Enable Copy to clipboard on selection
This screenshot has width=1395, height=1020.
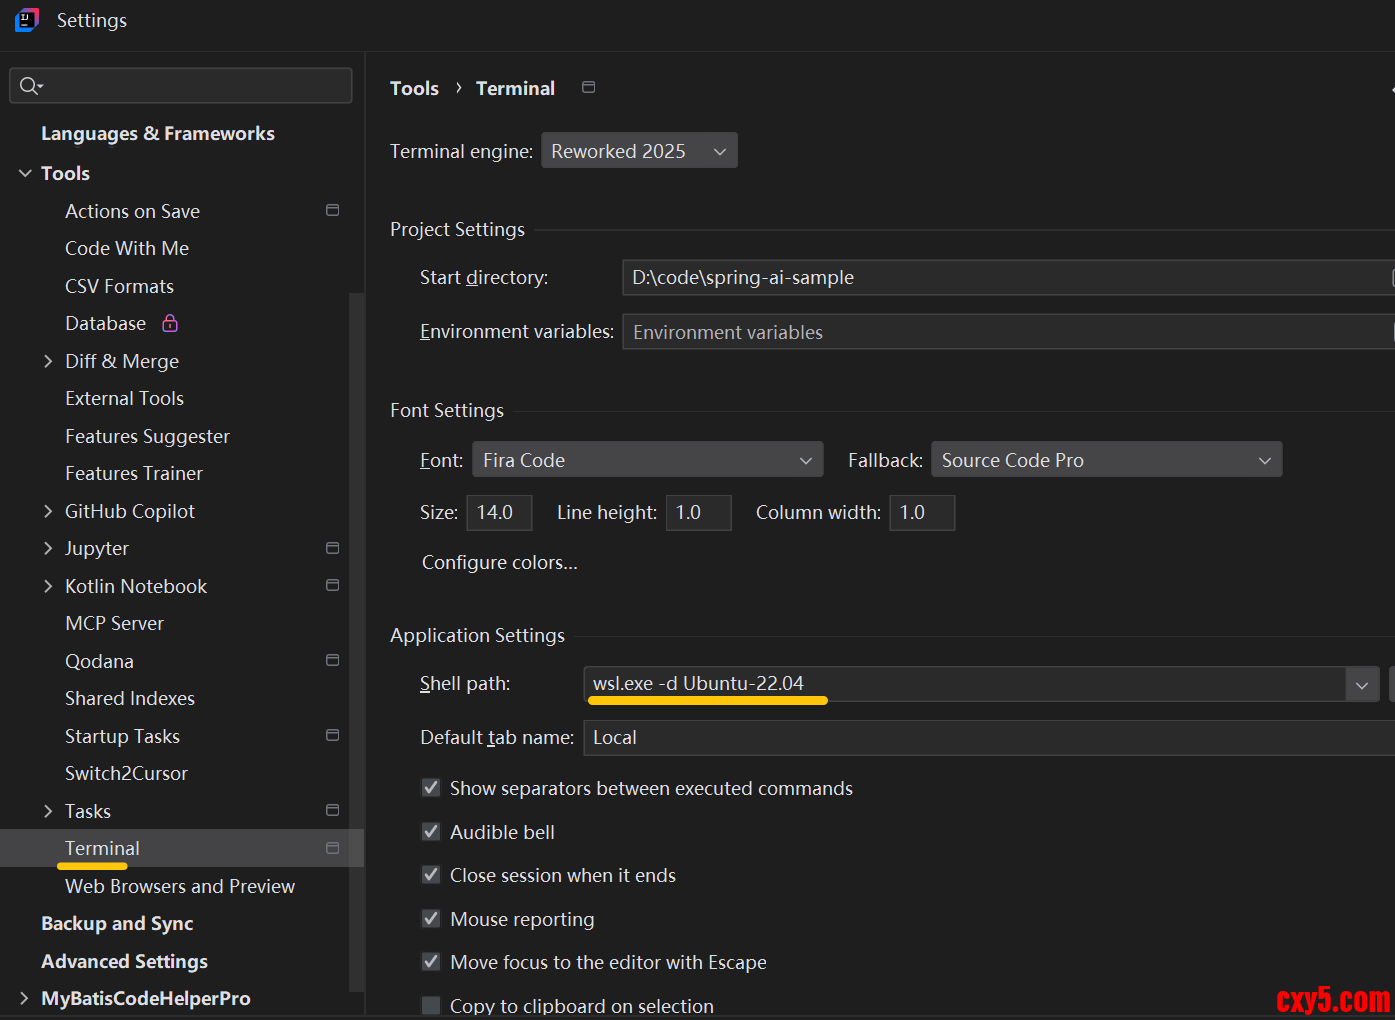tap(431, 1005)
